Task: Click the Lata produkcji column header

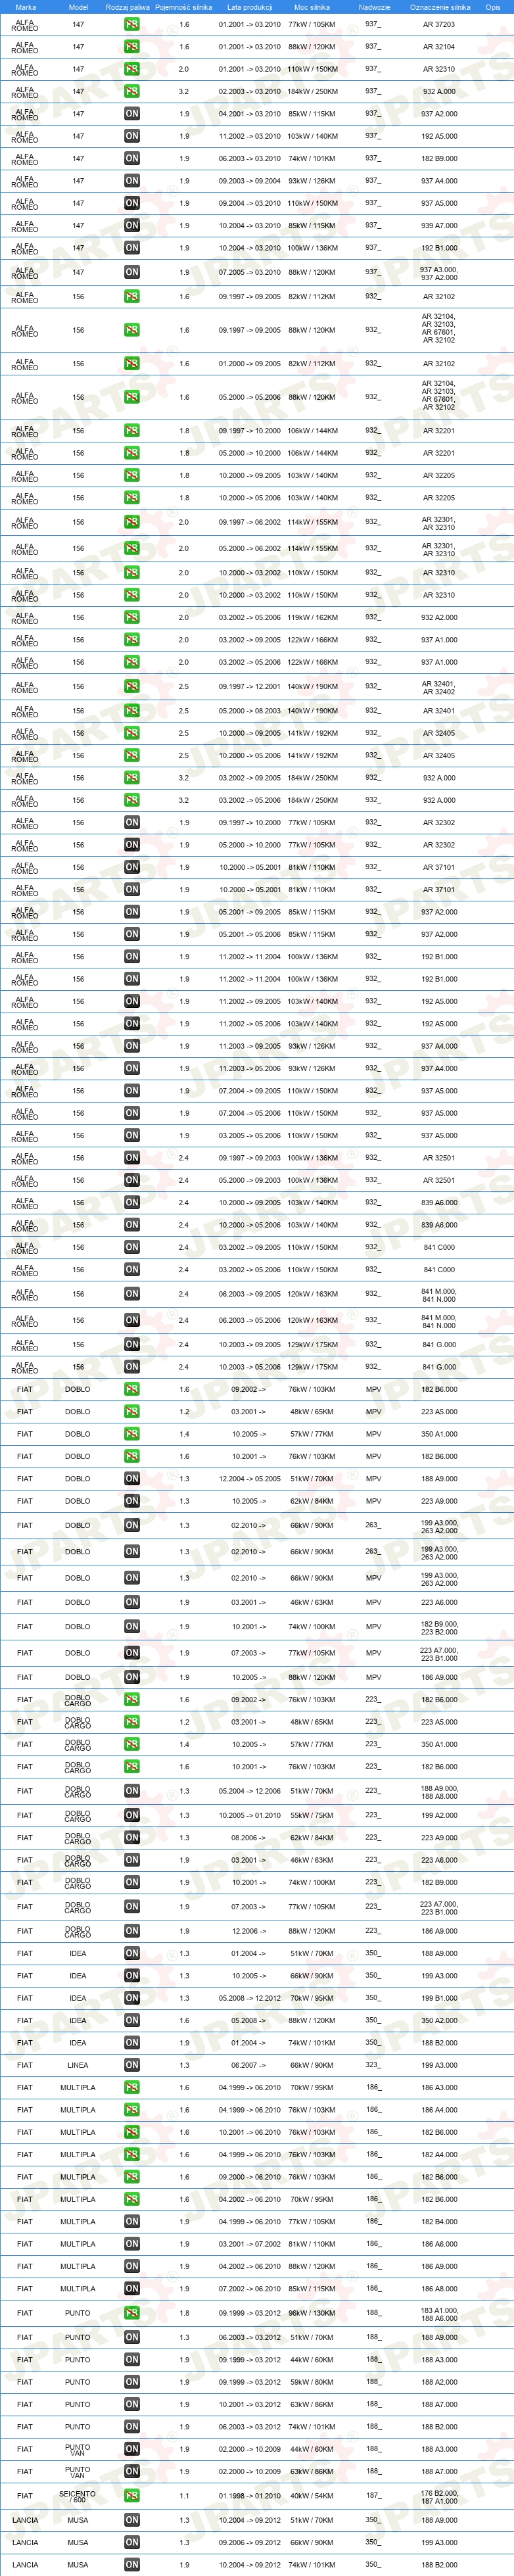Action: [250, 7]
